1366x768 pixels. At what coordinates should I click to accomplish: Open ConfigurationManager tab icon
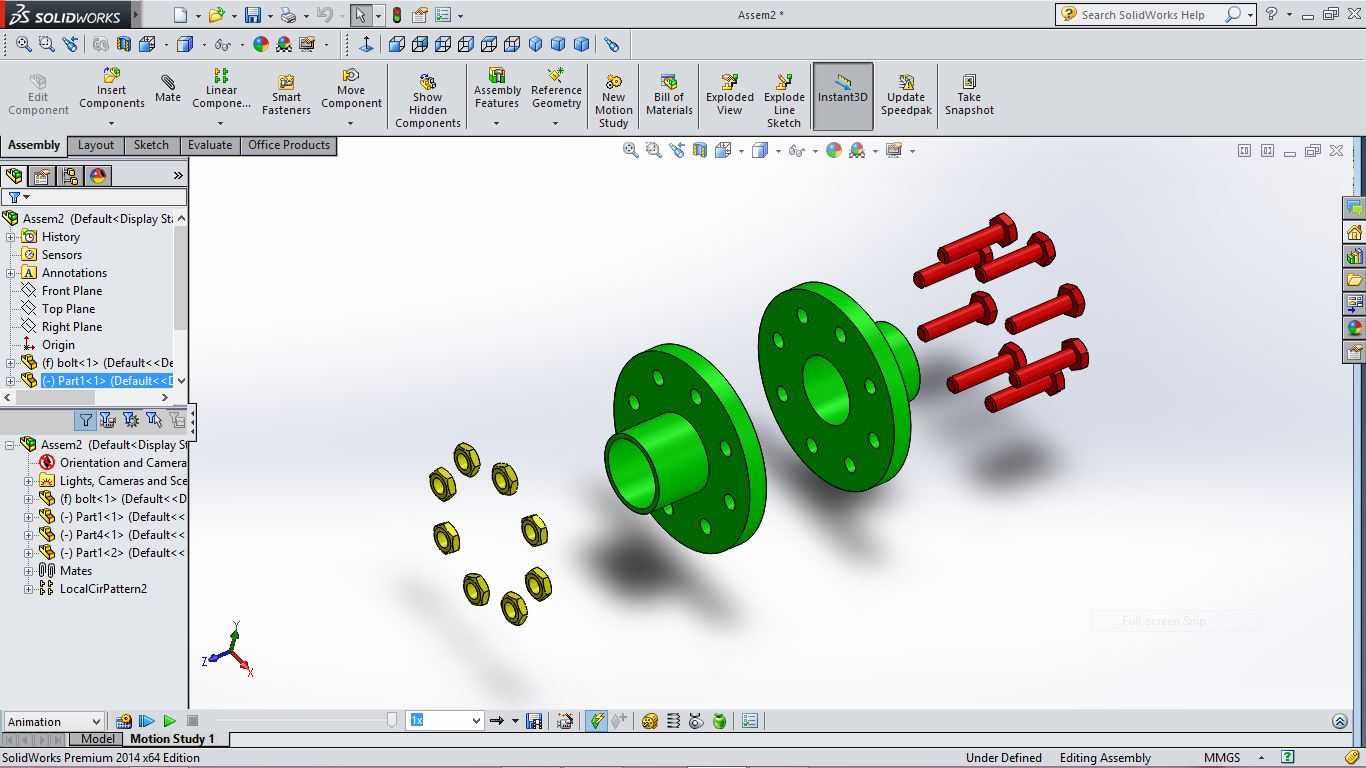[x=70, y=176]
